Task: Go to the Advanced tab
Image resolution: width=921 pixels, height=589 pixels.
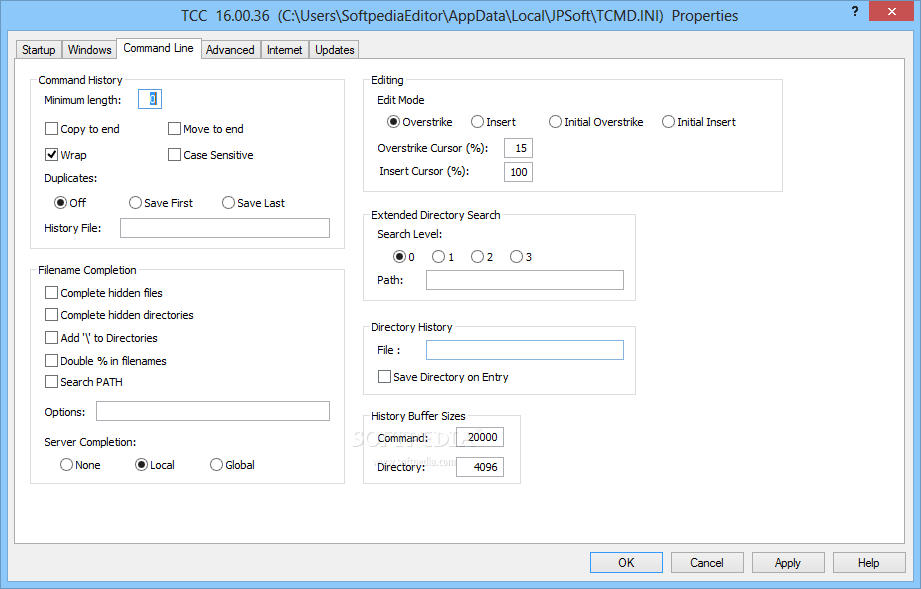Action: [230, 50]
